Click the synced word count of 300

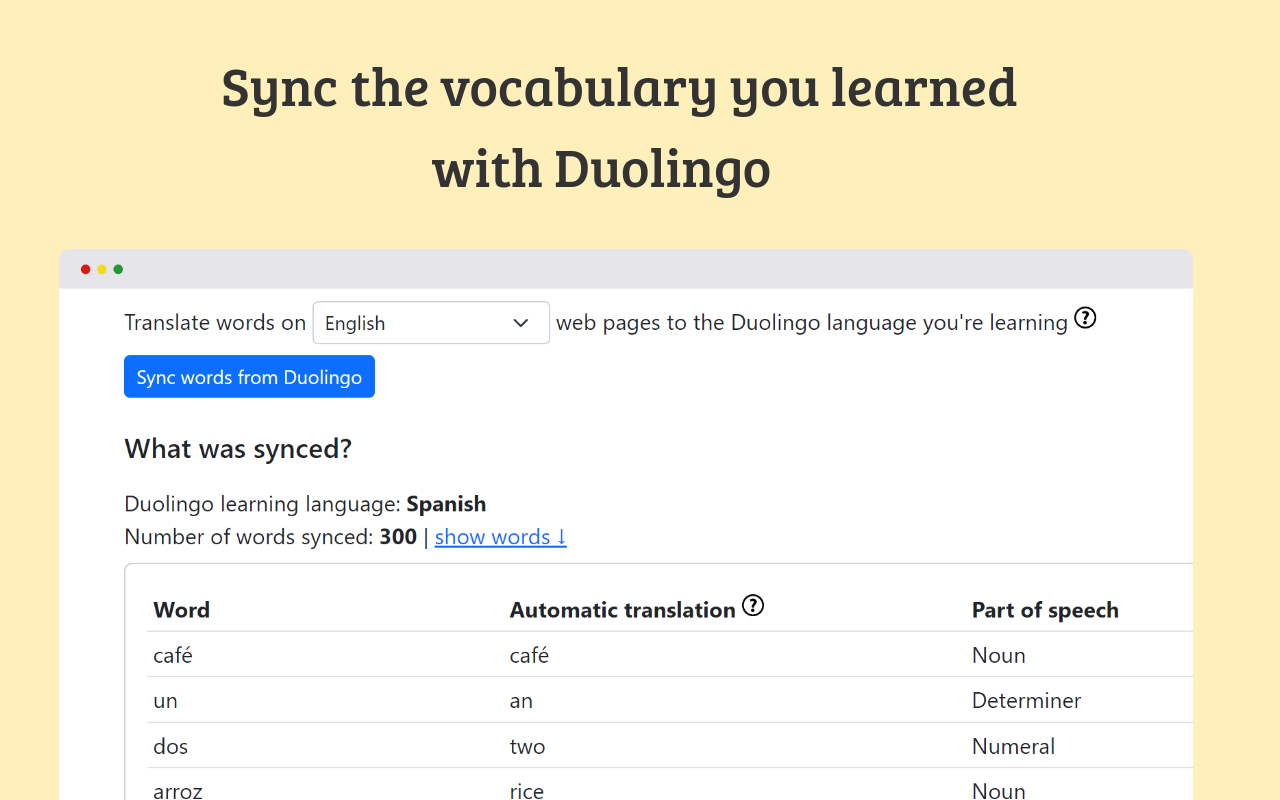tap(398, 536)
